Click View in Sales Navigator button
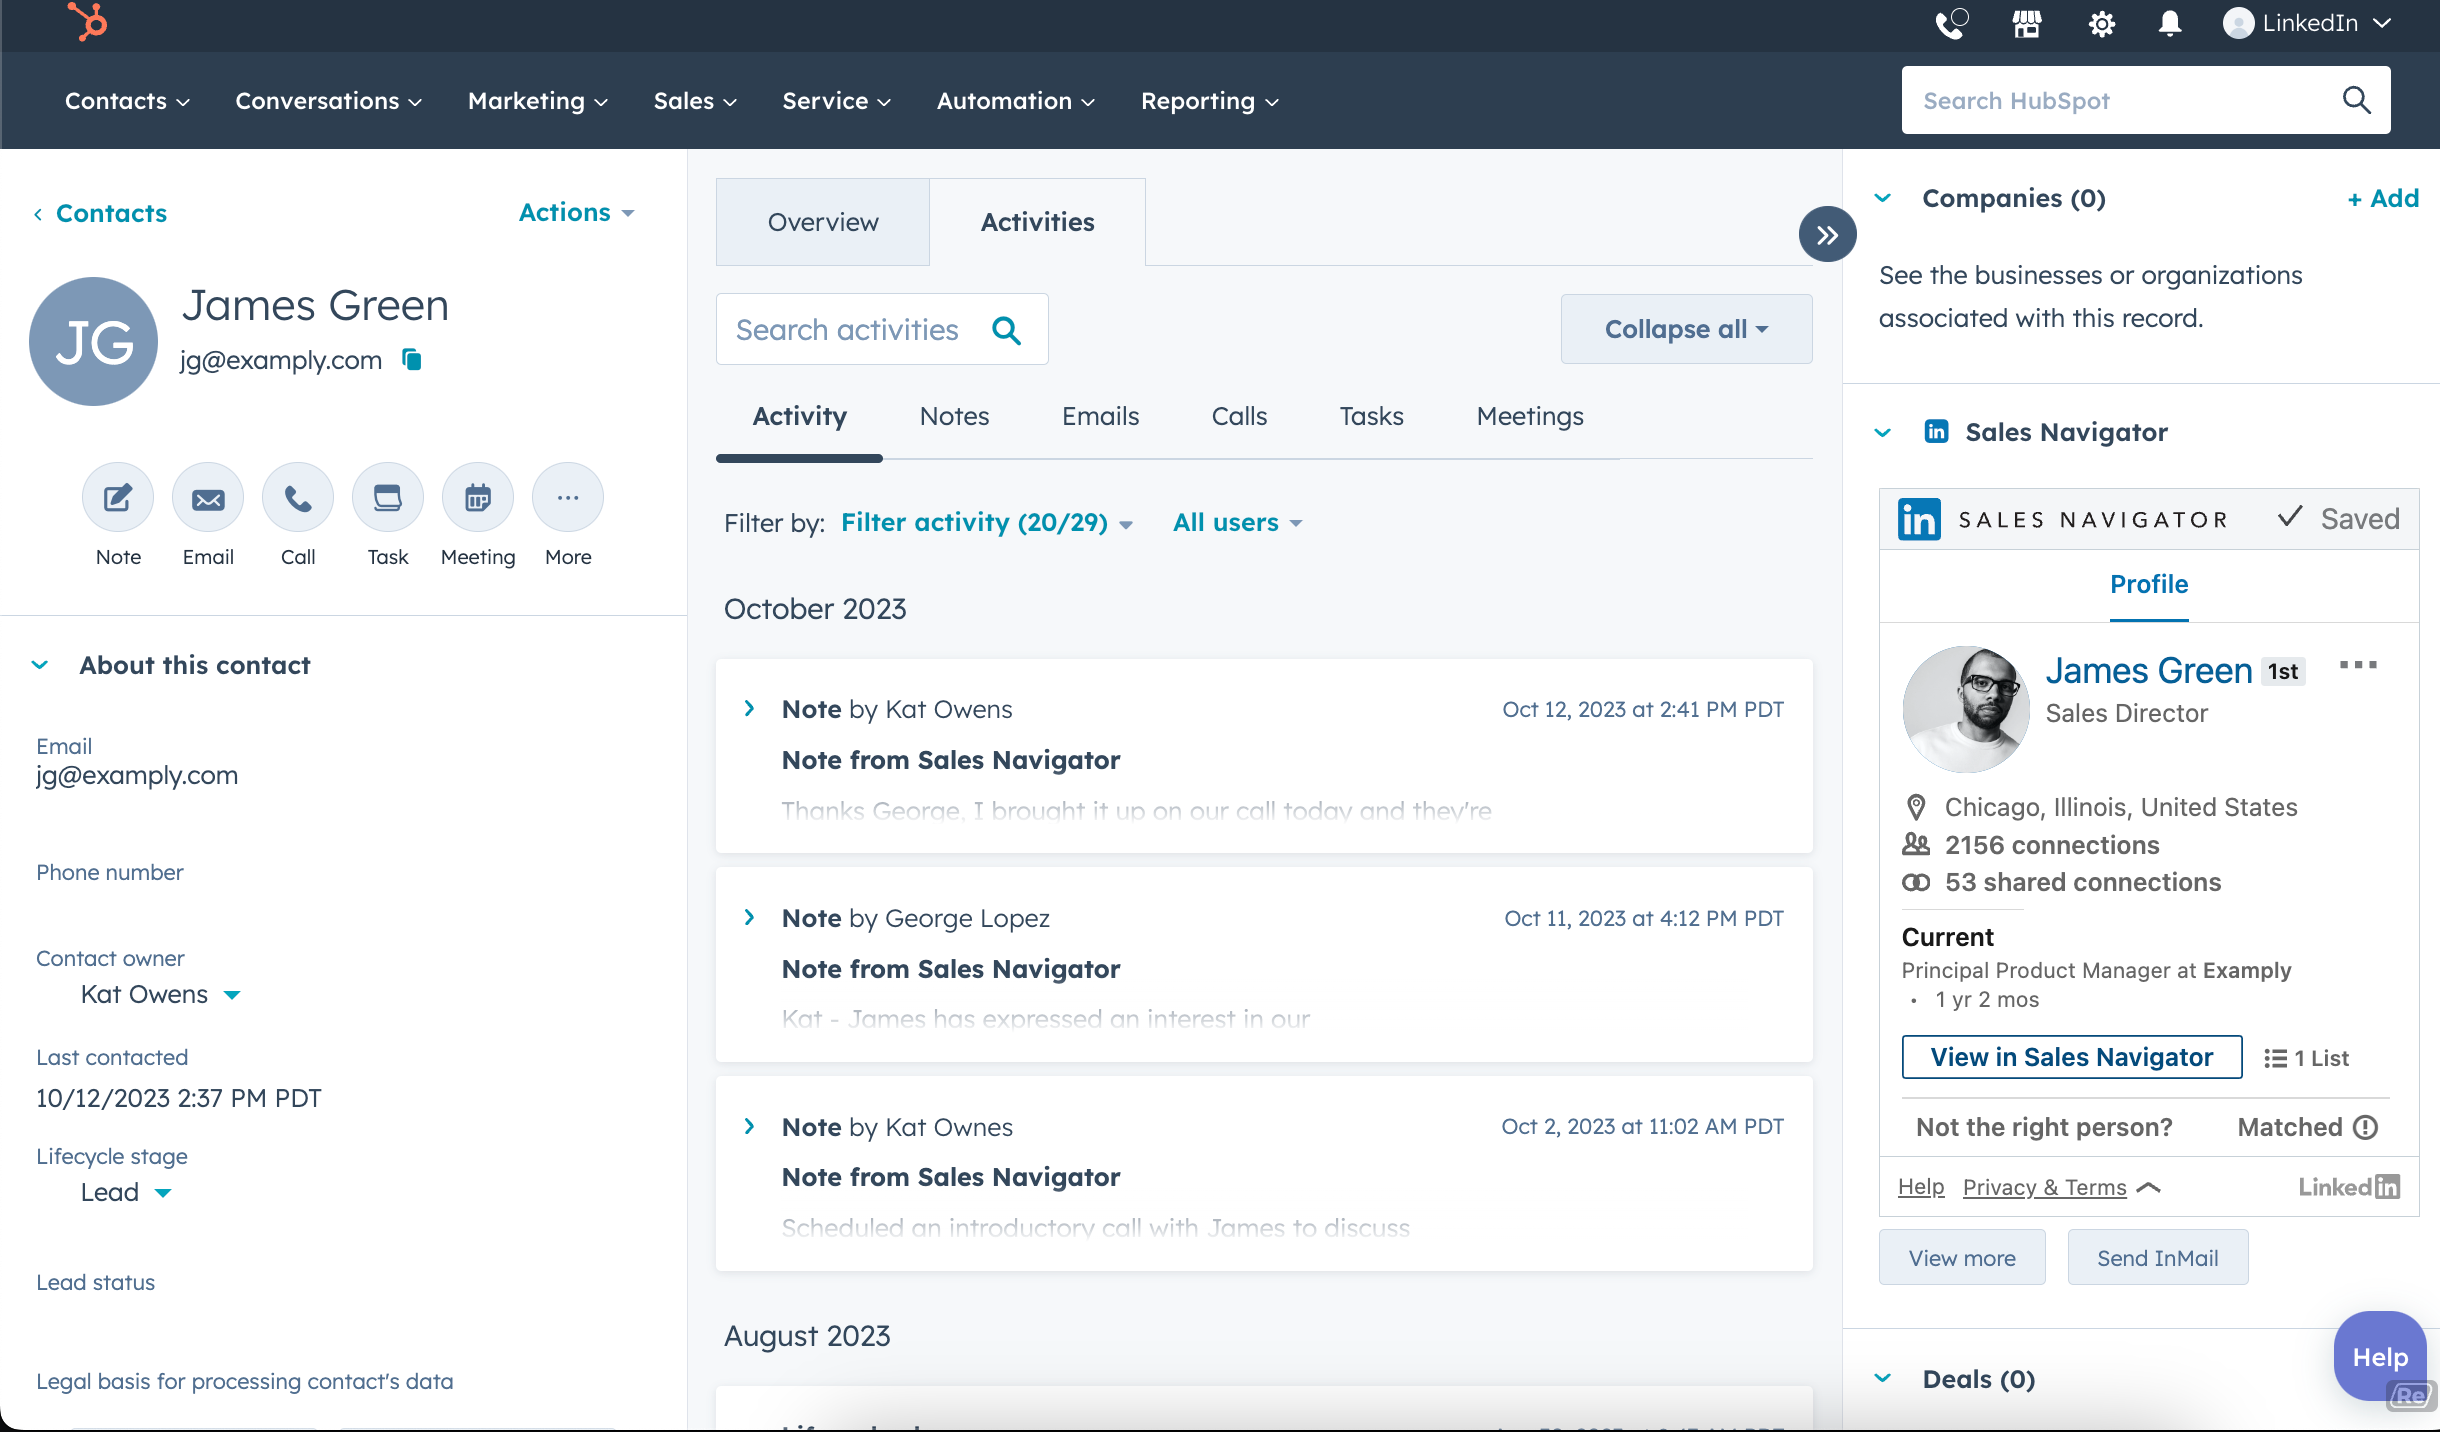2440x1432 pixels. click(x=2071, y=1057)
